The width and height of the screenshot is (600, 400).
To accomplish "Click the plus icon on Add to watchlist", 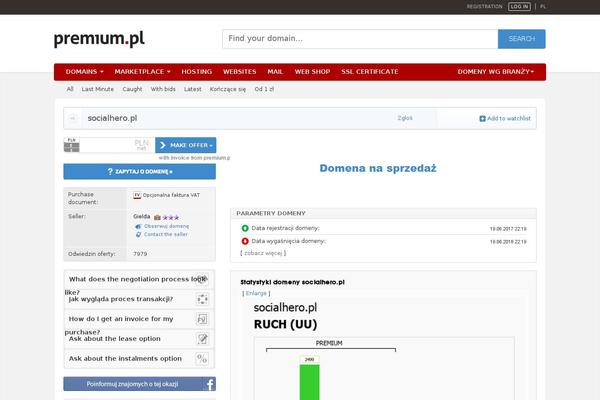I will [x=483, y=119].
